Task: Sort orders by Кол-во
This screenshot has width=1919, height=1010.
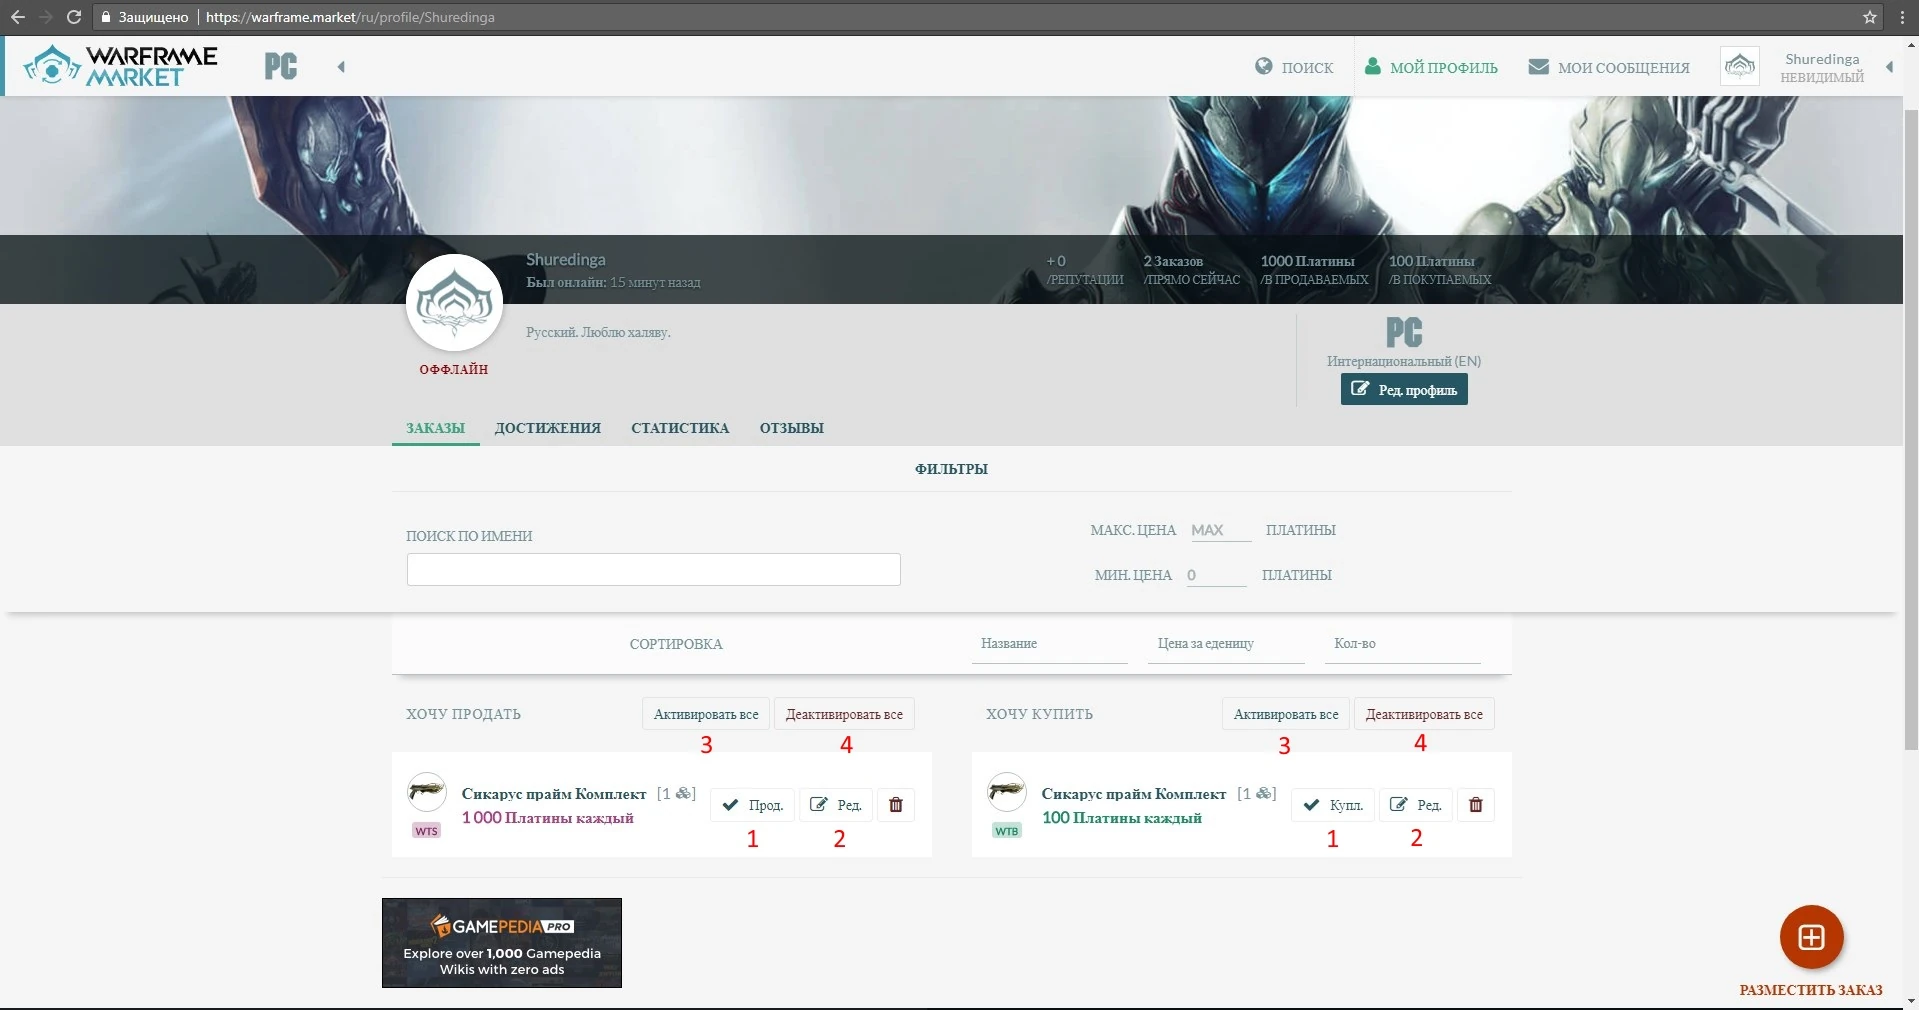Action: [1402, 644]
